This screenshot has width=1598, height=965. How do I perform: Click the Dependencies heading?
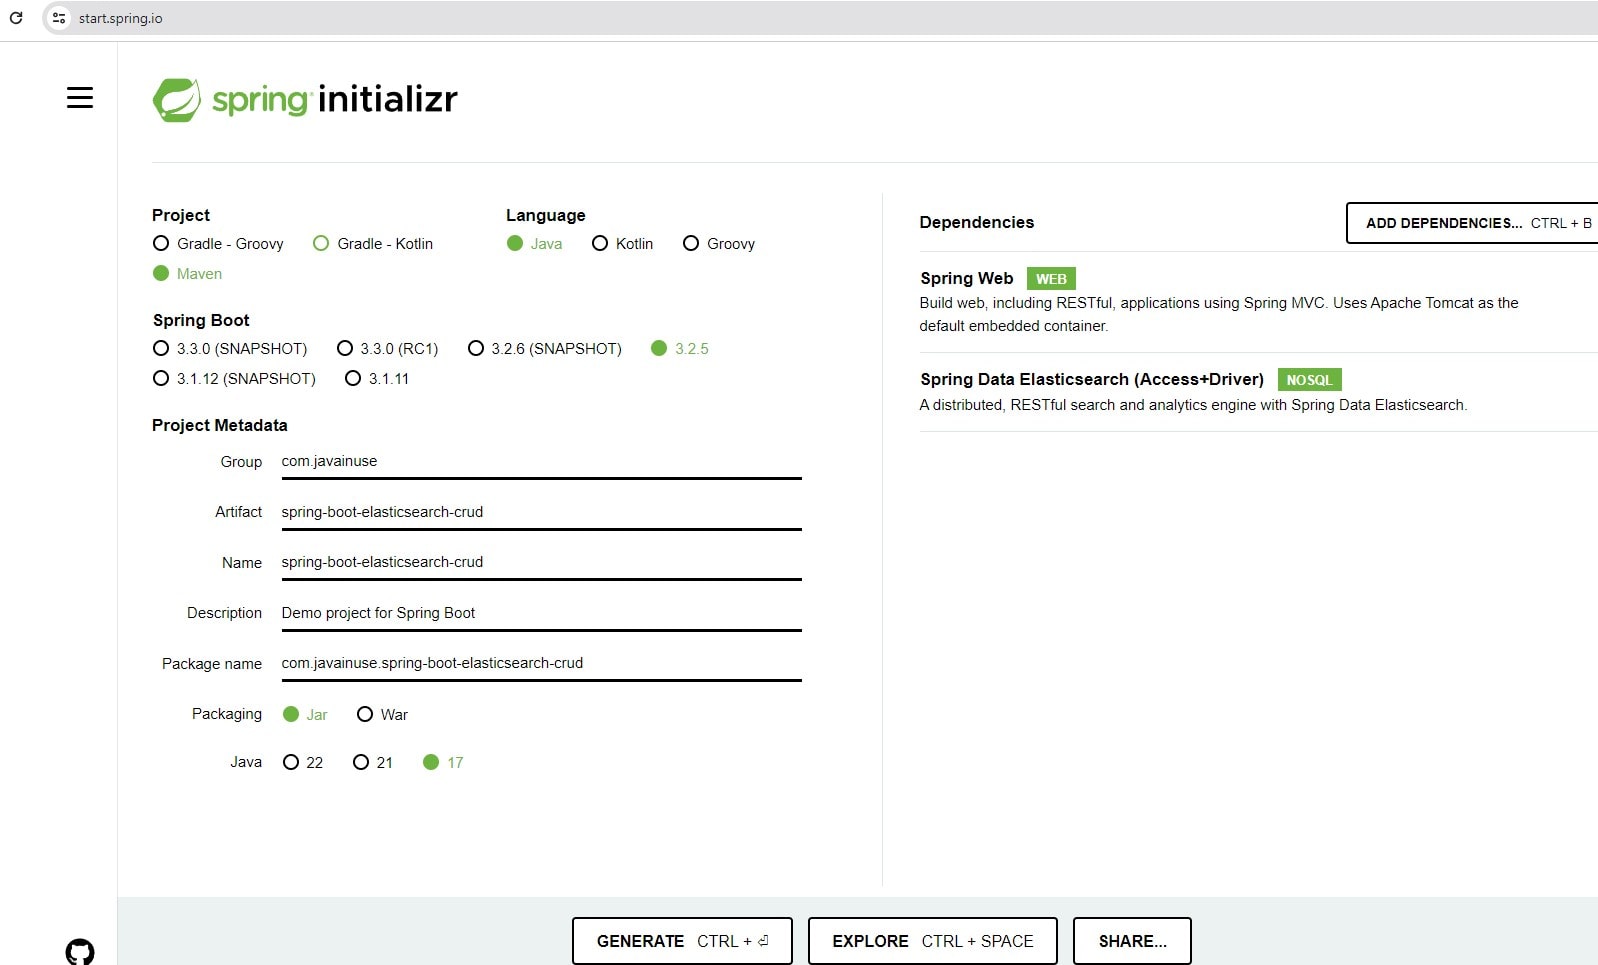pos(977,222)
